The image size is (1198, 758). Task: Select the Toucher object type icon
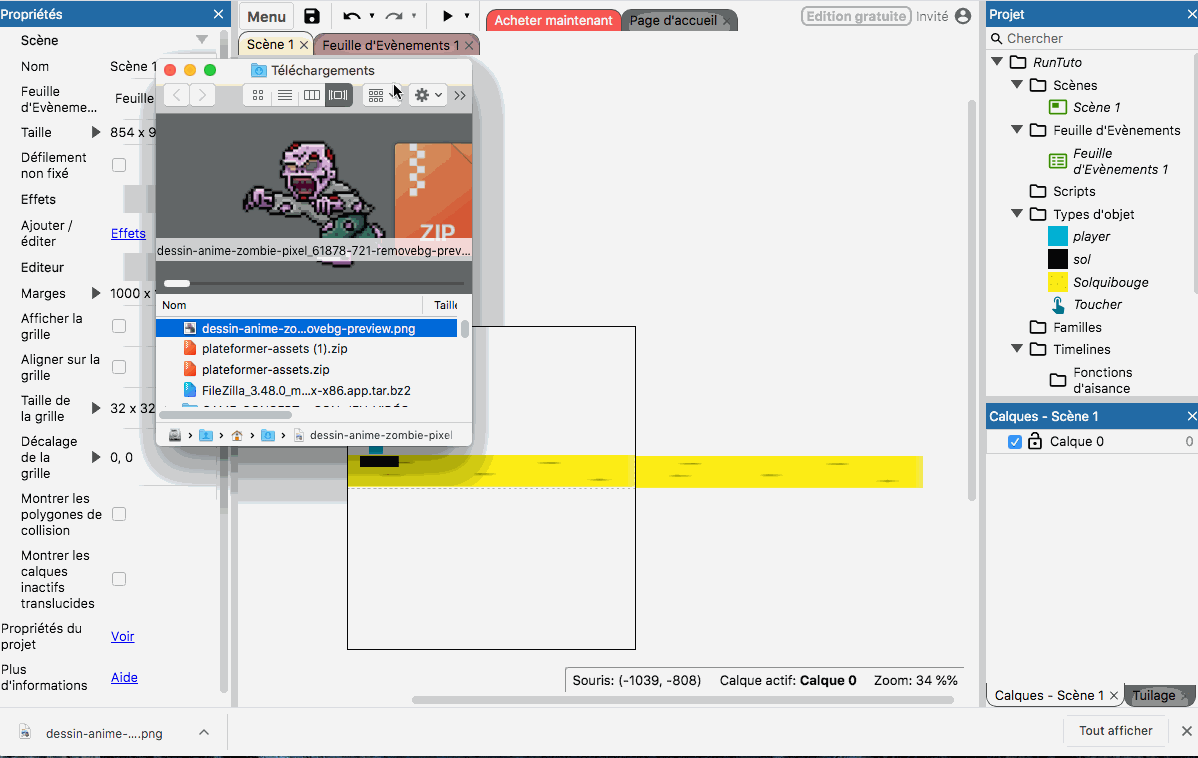pyautogui.click(x=1058, y=305)
